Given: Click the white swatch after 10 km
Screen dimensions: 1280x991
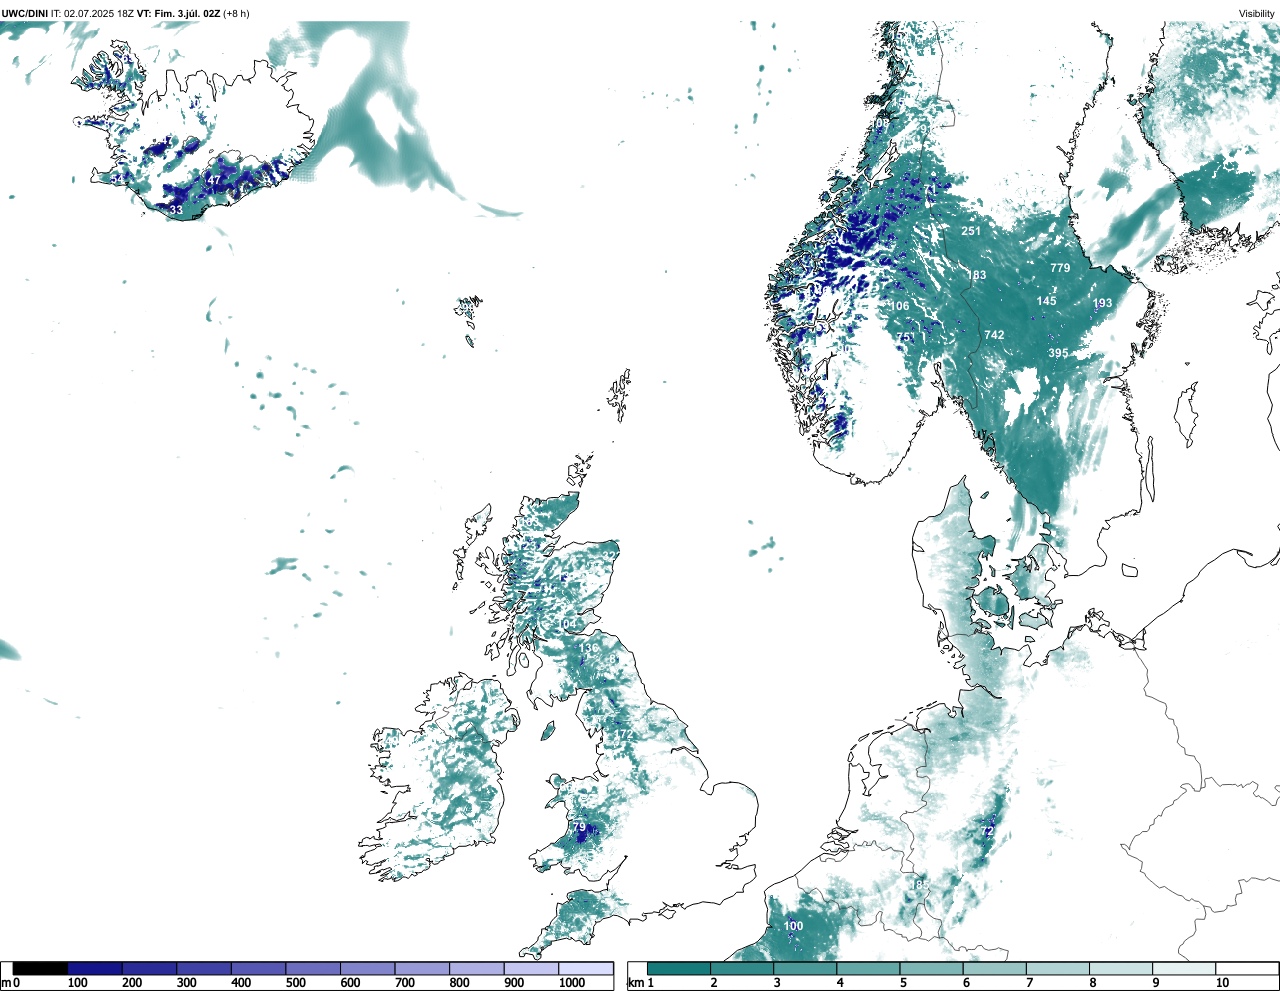Looking at the screenshot, I should [1246, 968].
